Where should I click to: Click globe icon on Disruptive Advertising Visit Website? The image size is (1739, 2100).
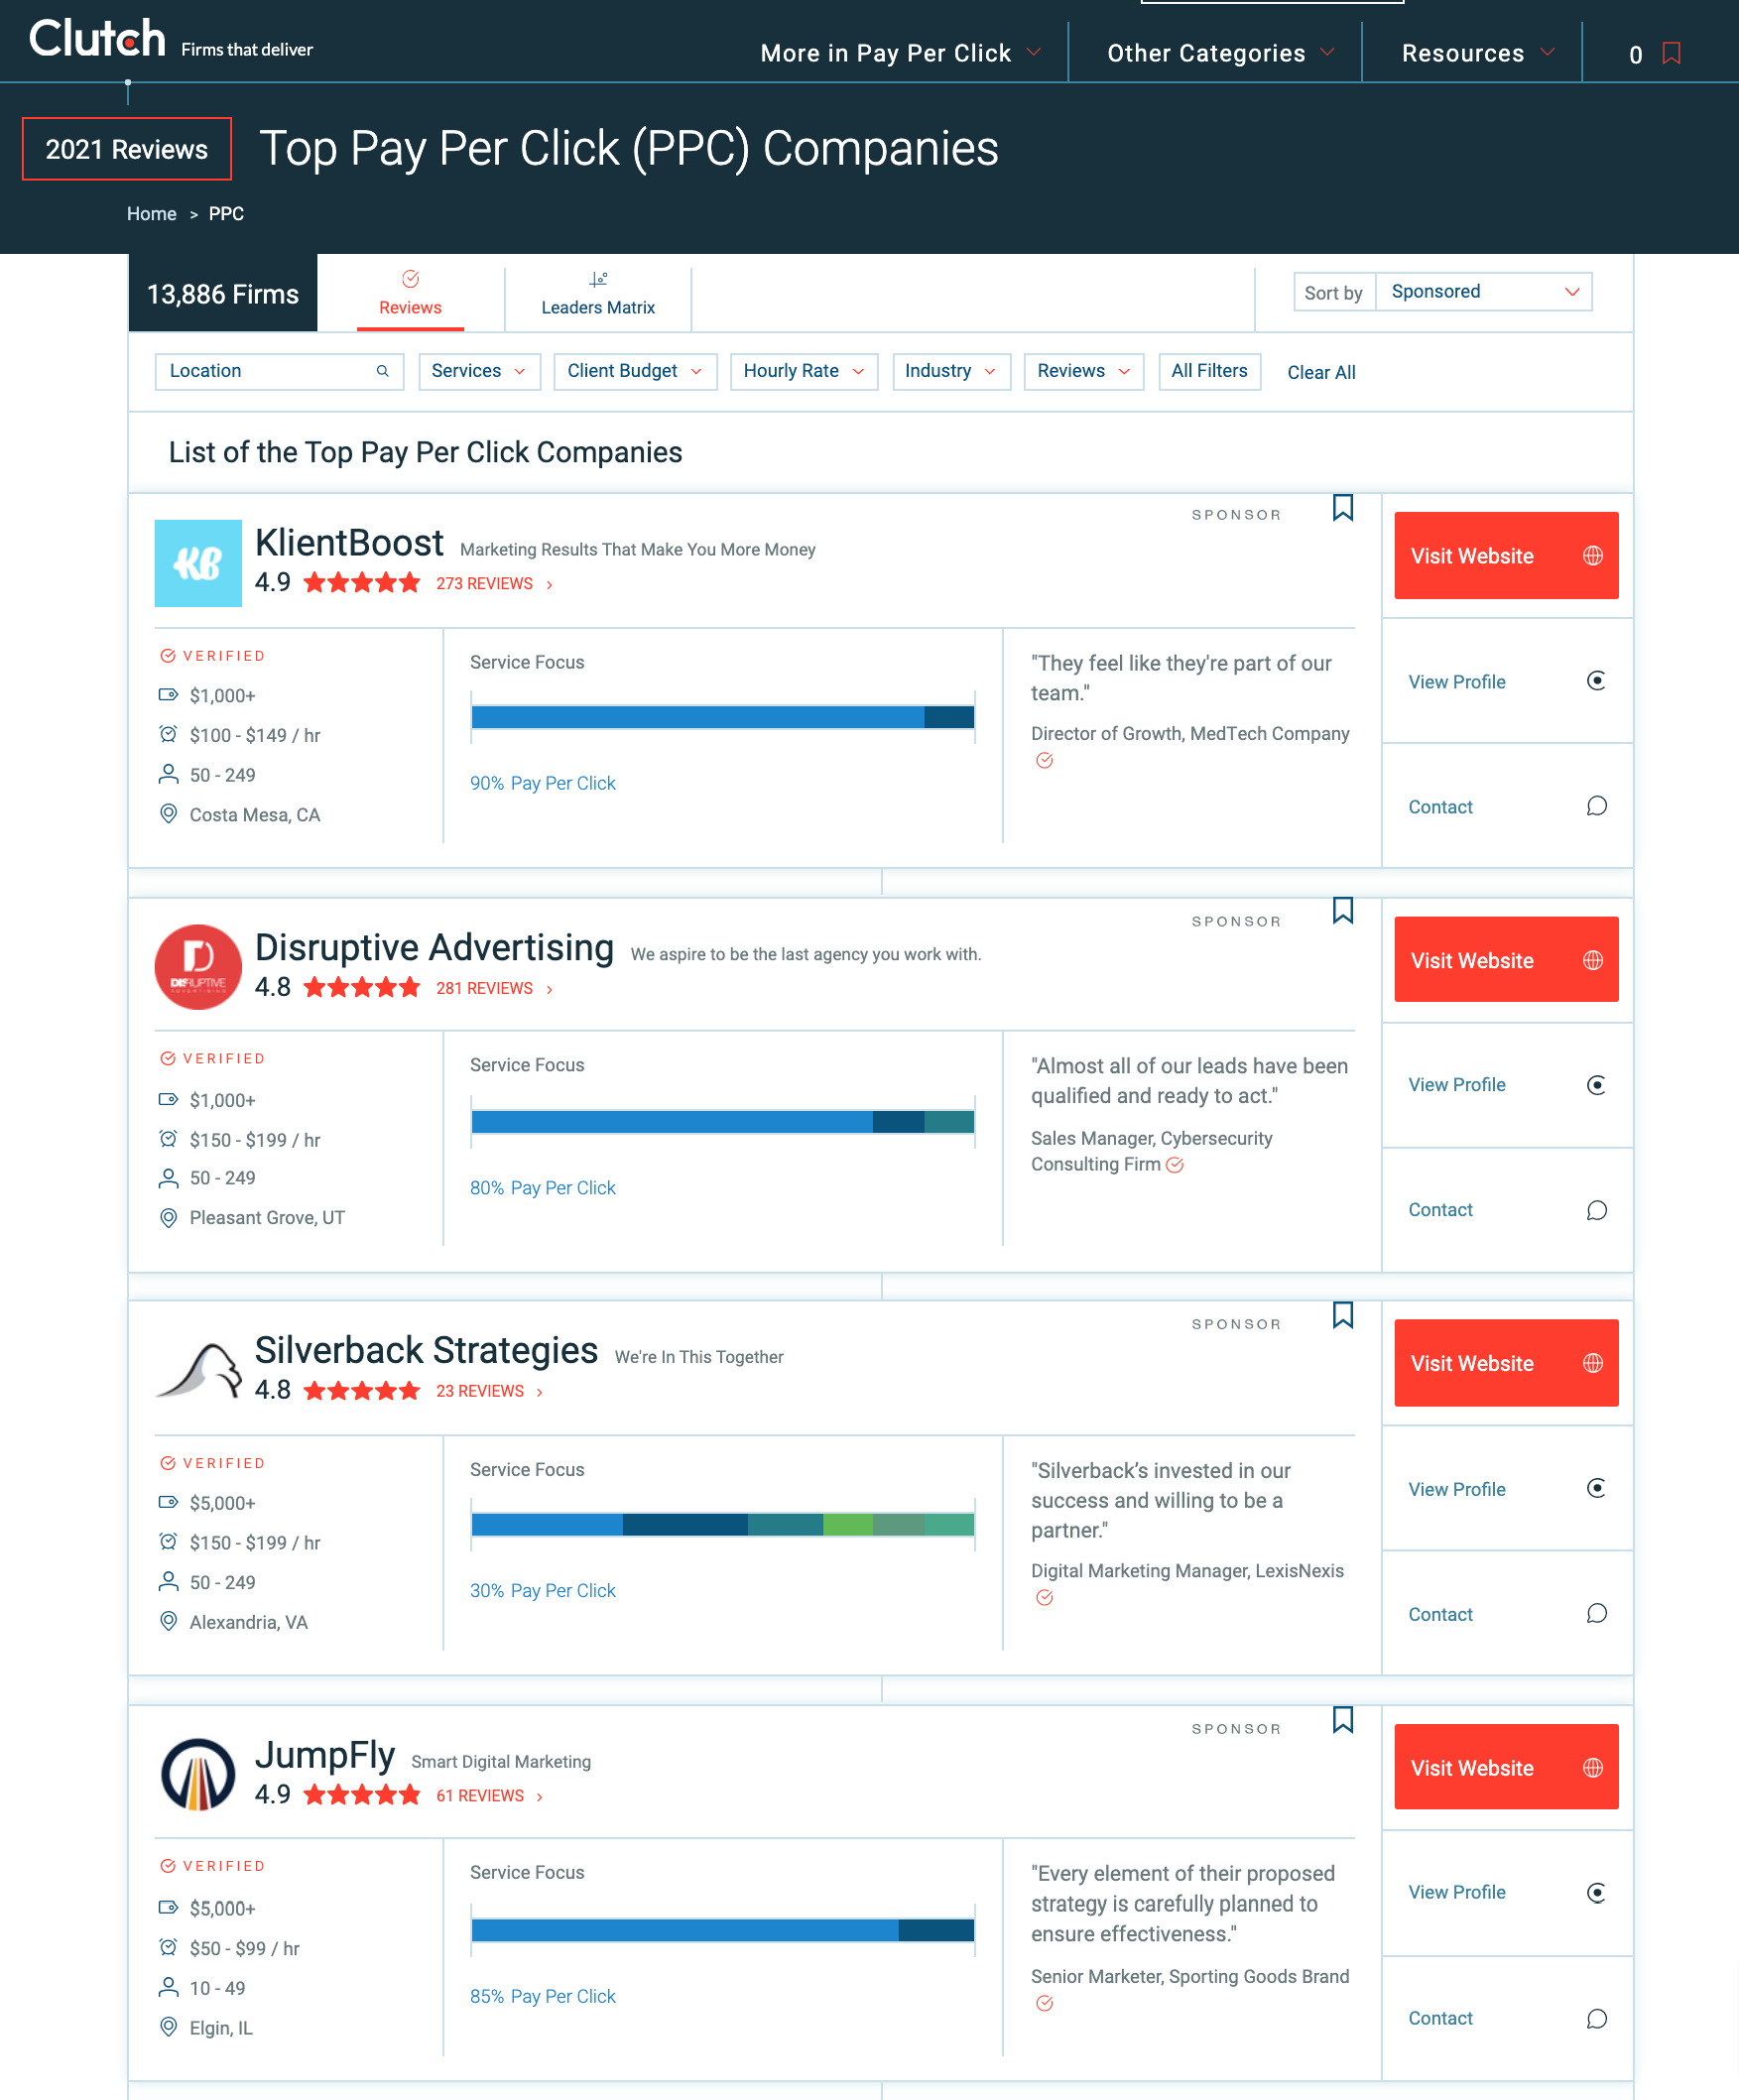pyautogui.click(x=1593, y=960)
